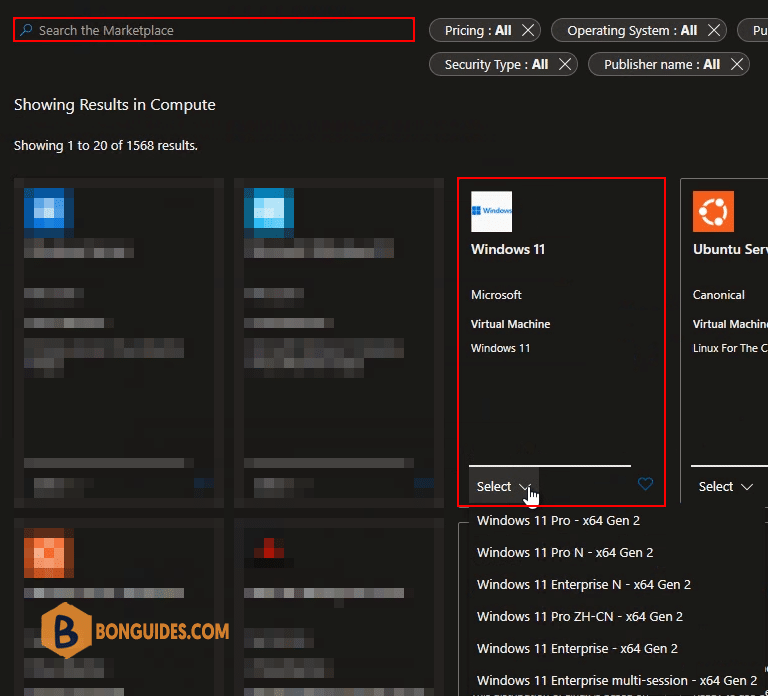Open the Windows 11 card title
The height and width of the screenshot is (696, 768).
(507, 249)
